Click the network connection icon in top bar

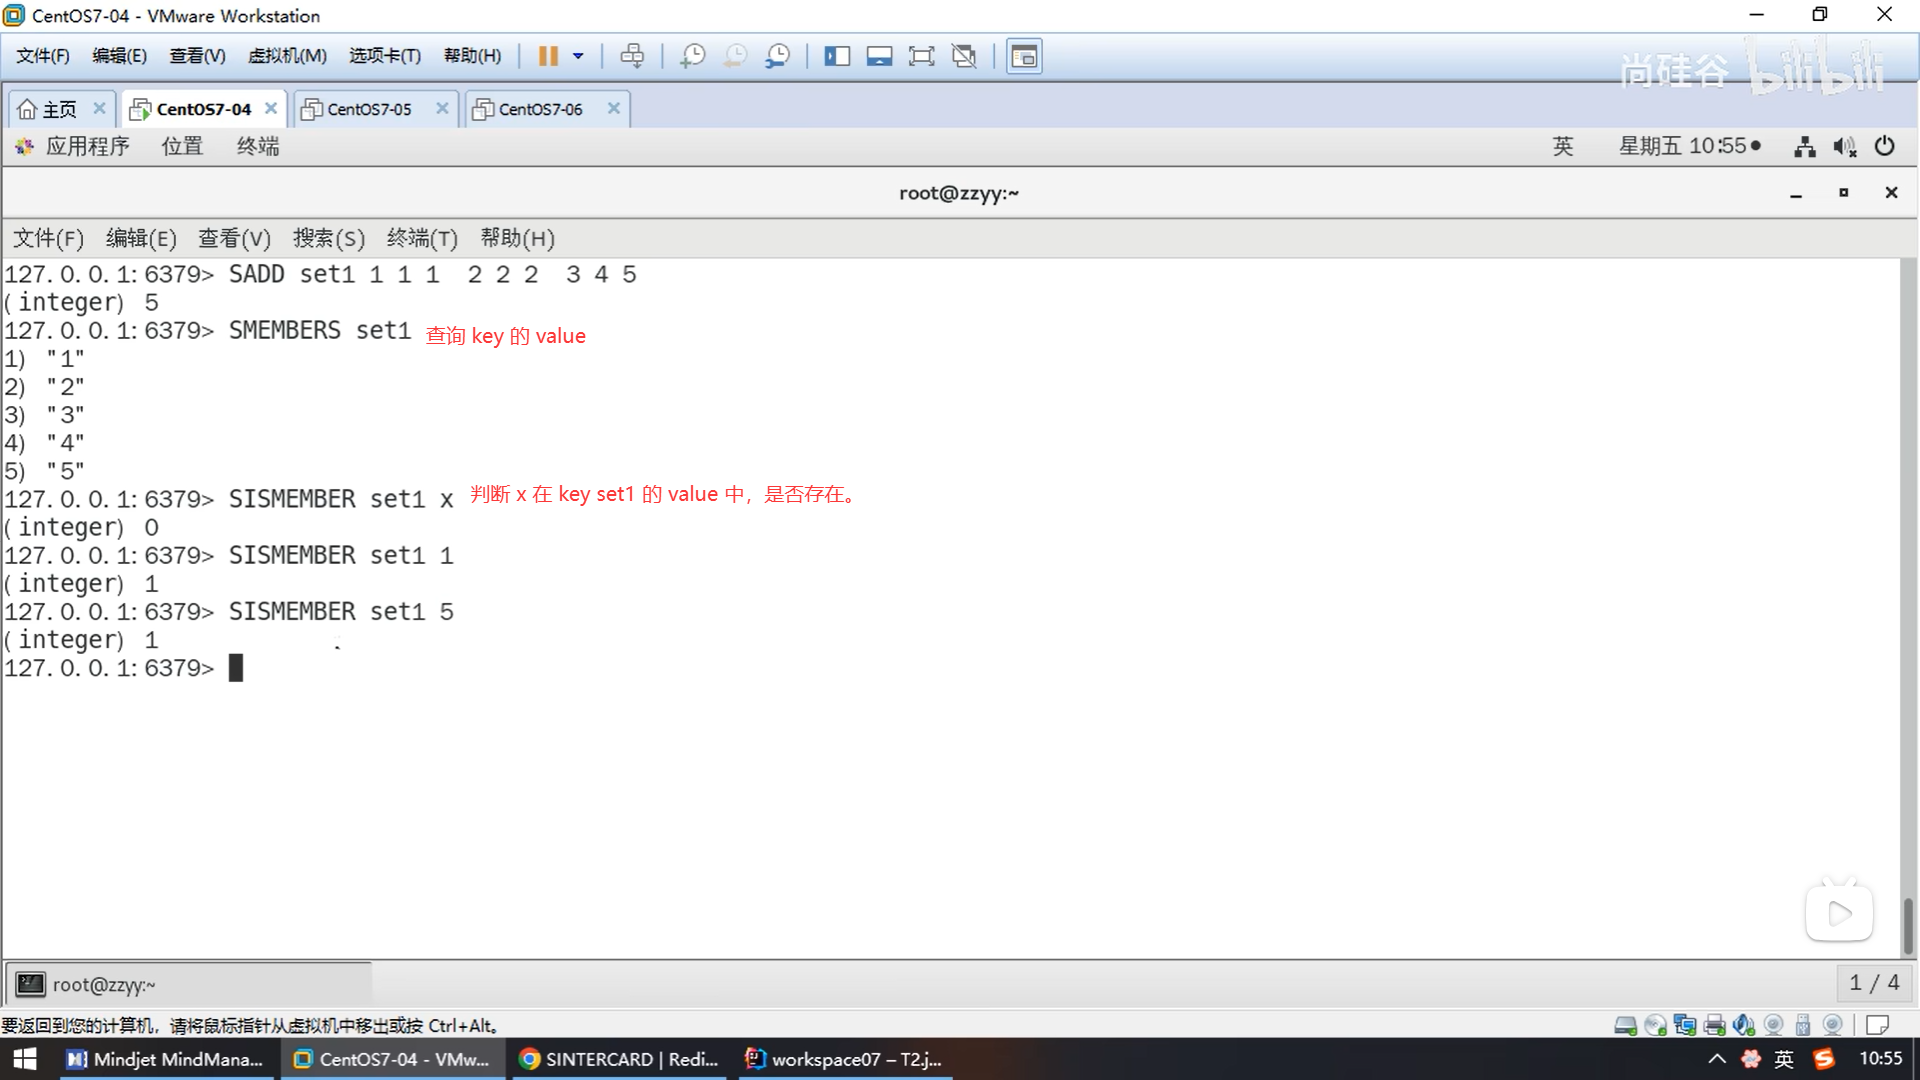point(1804,147)
